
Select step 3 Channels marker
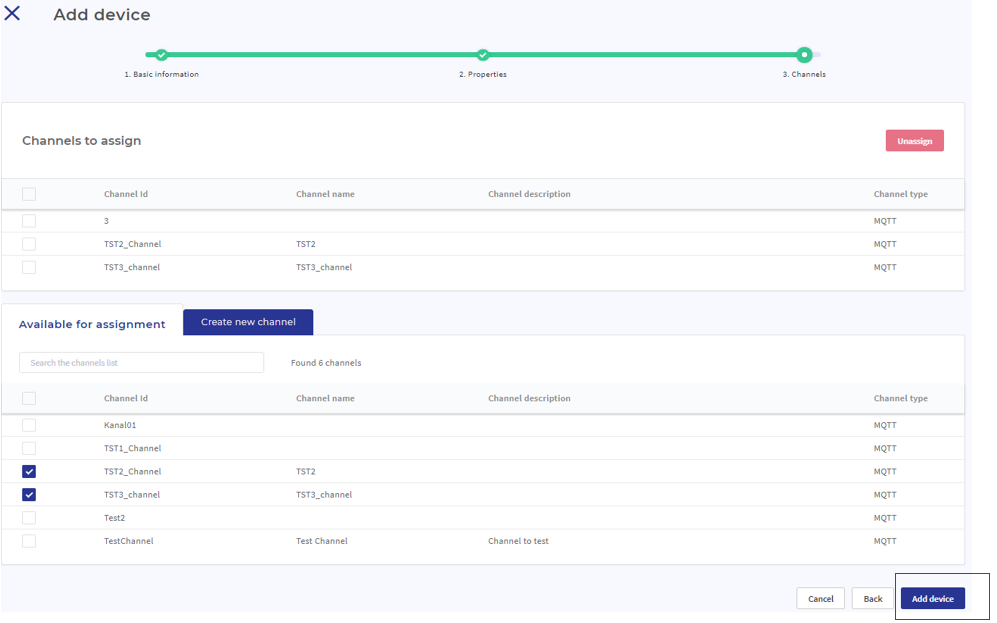(x=804, y=55)
